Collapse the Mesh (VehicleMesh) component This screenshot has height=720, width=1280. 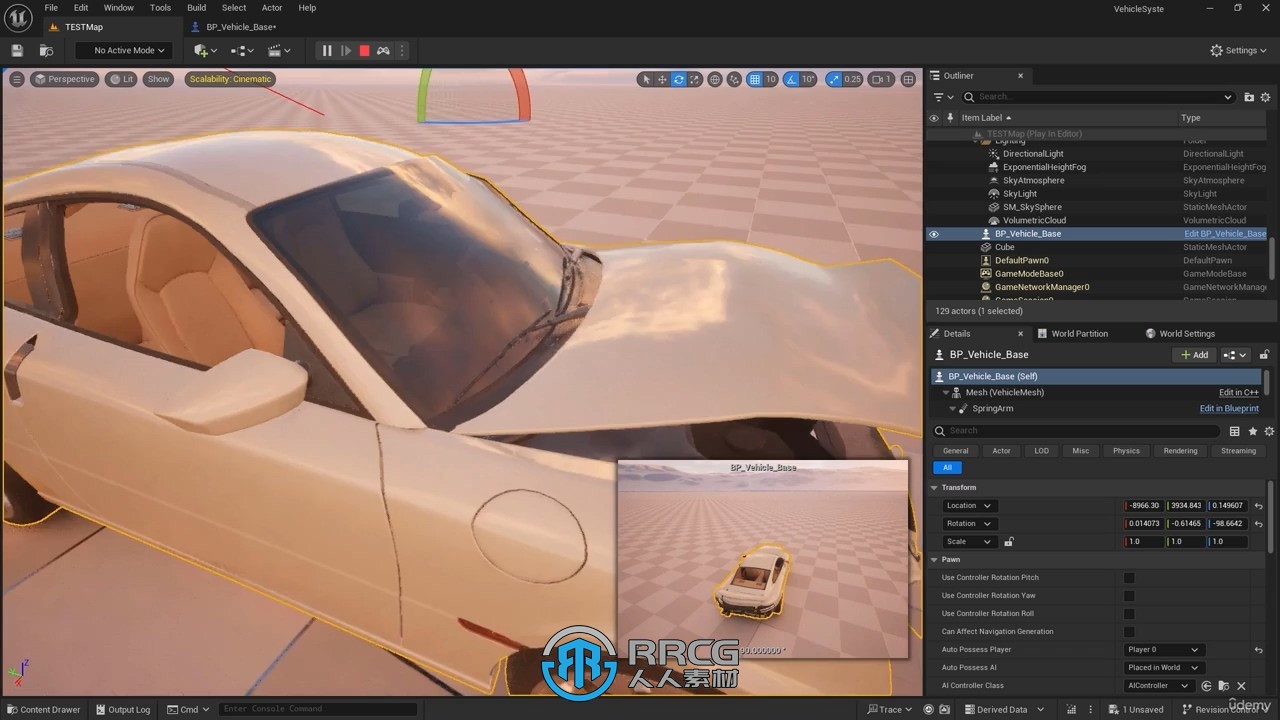(x=945, y=393)
